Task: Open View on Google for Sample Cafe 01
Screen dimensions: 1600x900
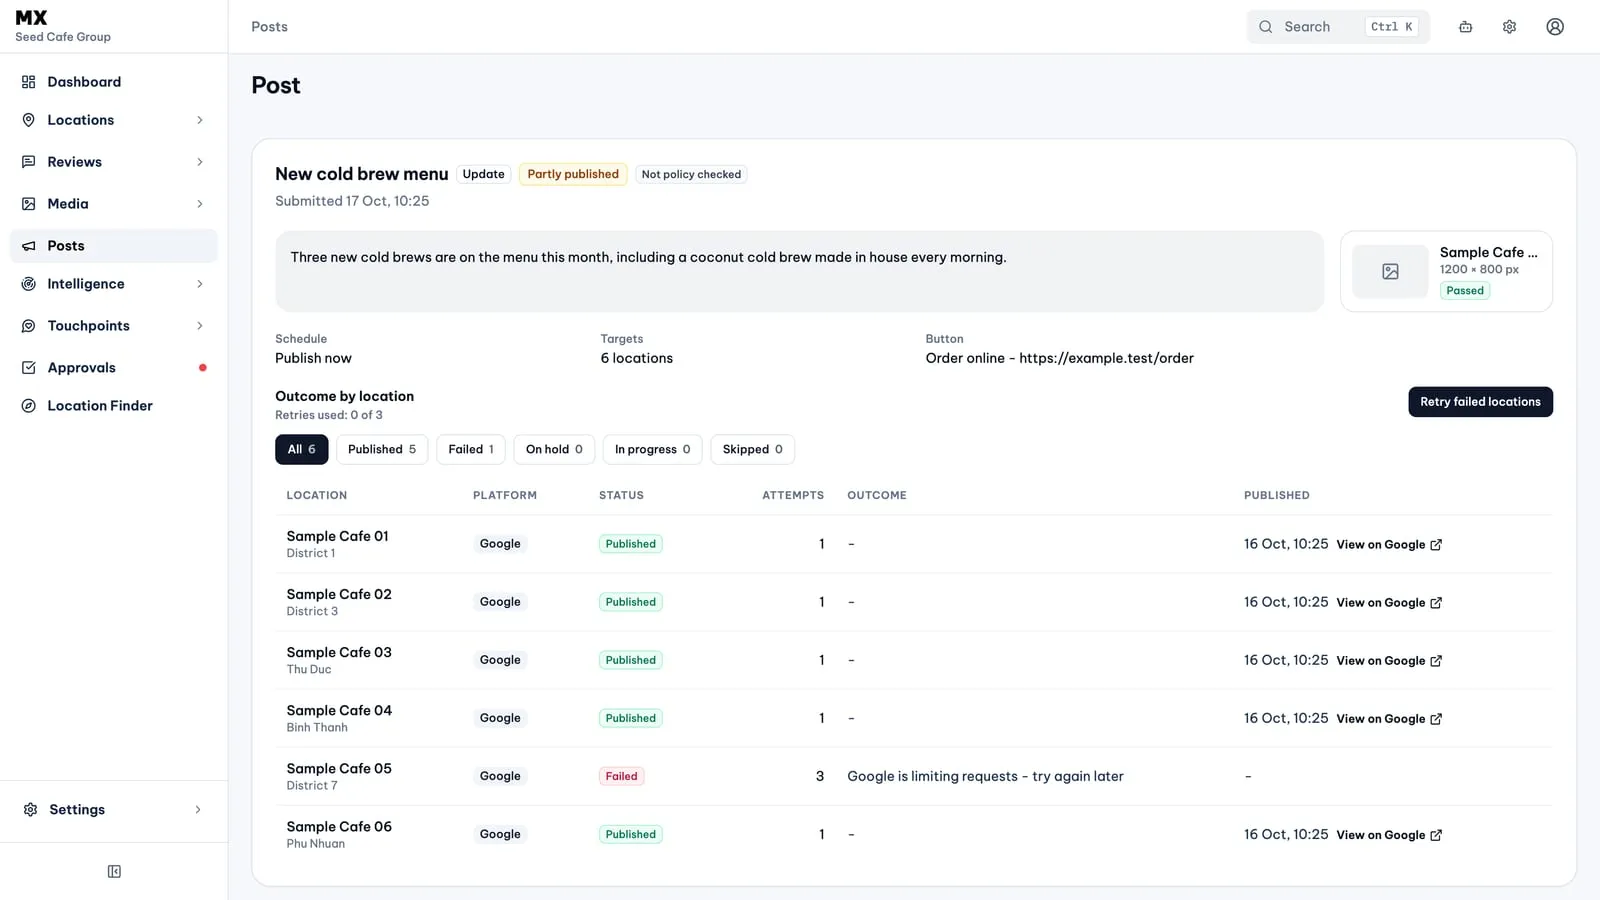Action: click(x=1389, y=545)
